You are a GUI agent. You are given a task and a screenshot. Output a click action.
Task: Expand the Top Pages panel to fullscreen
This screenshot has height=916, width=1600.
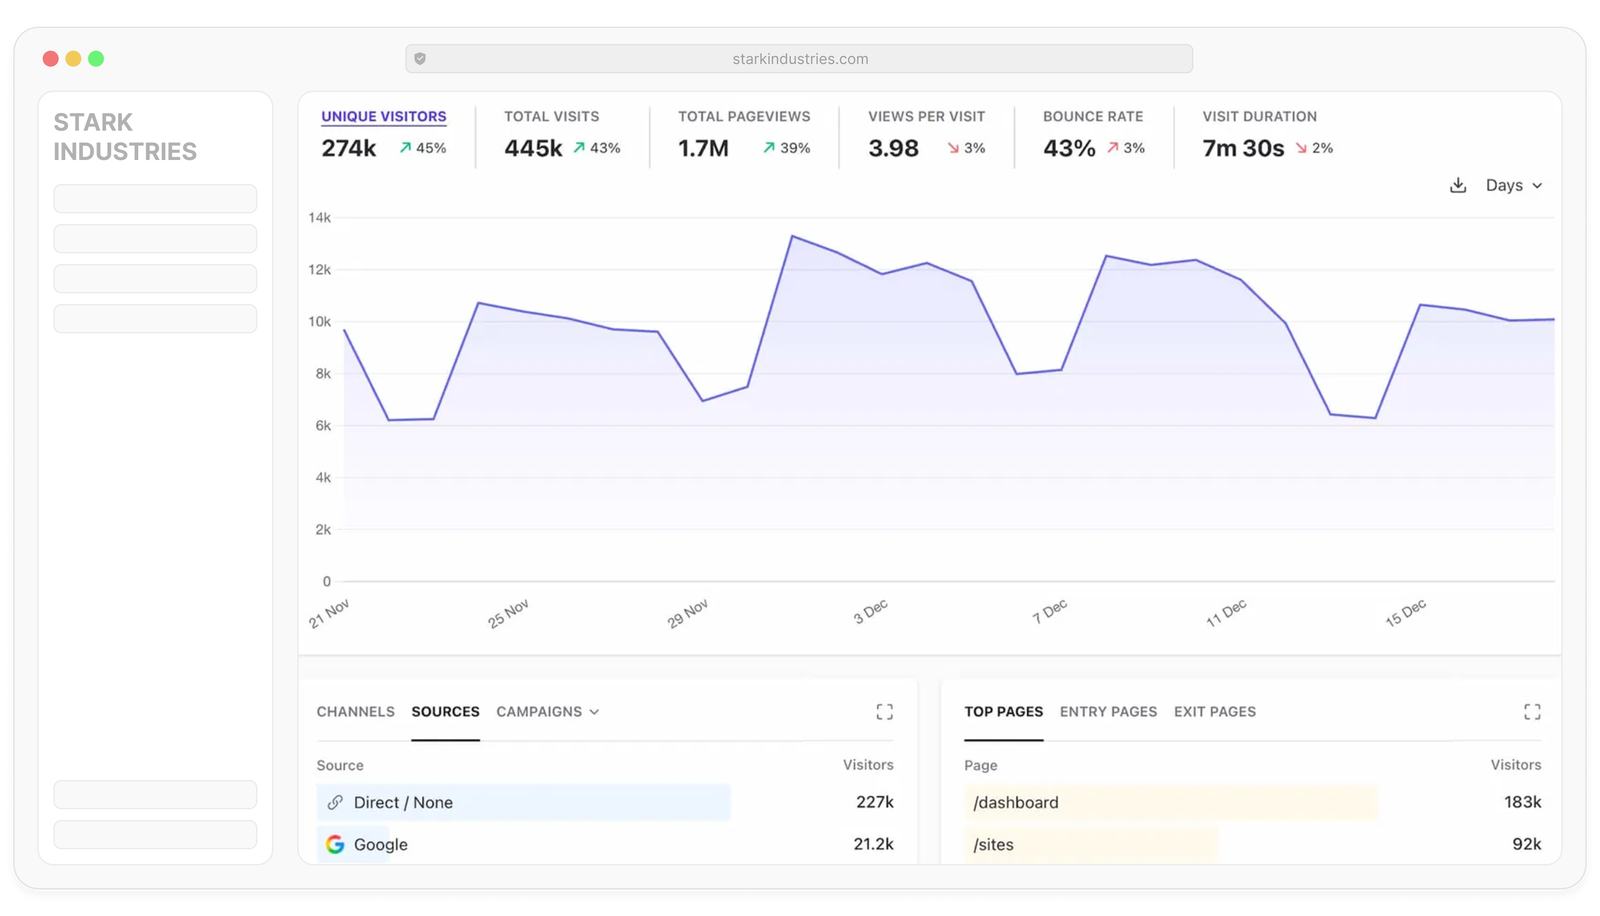[x=1532, y=711]
